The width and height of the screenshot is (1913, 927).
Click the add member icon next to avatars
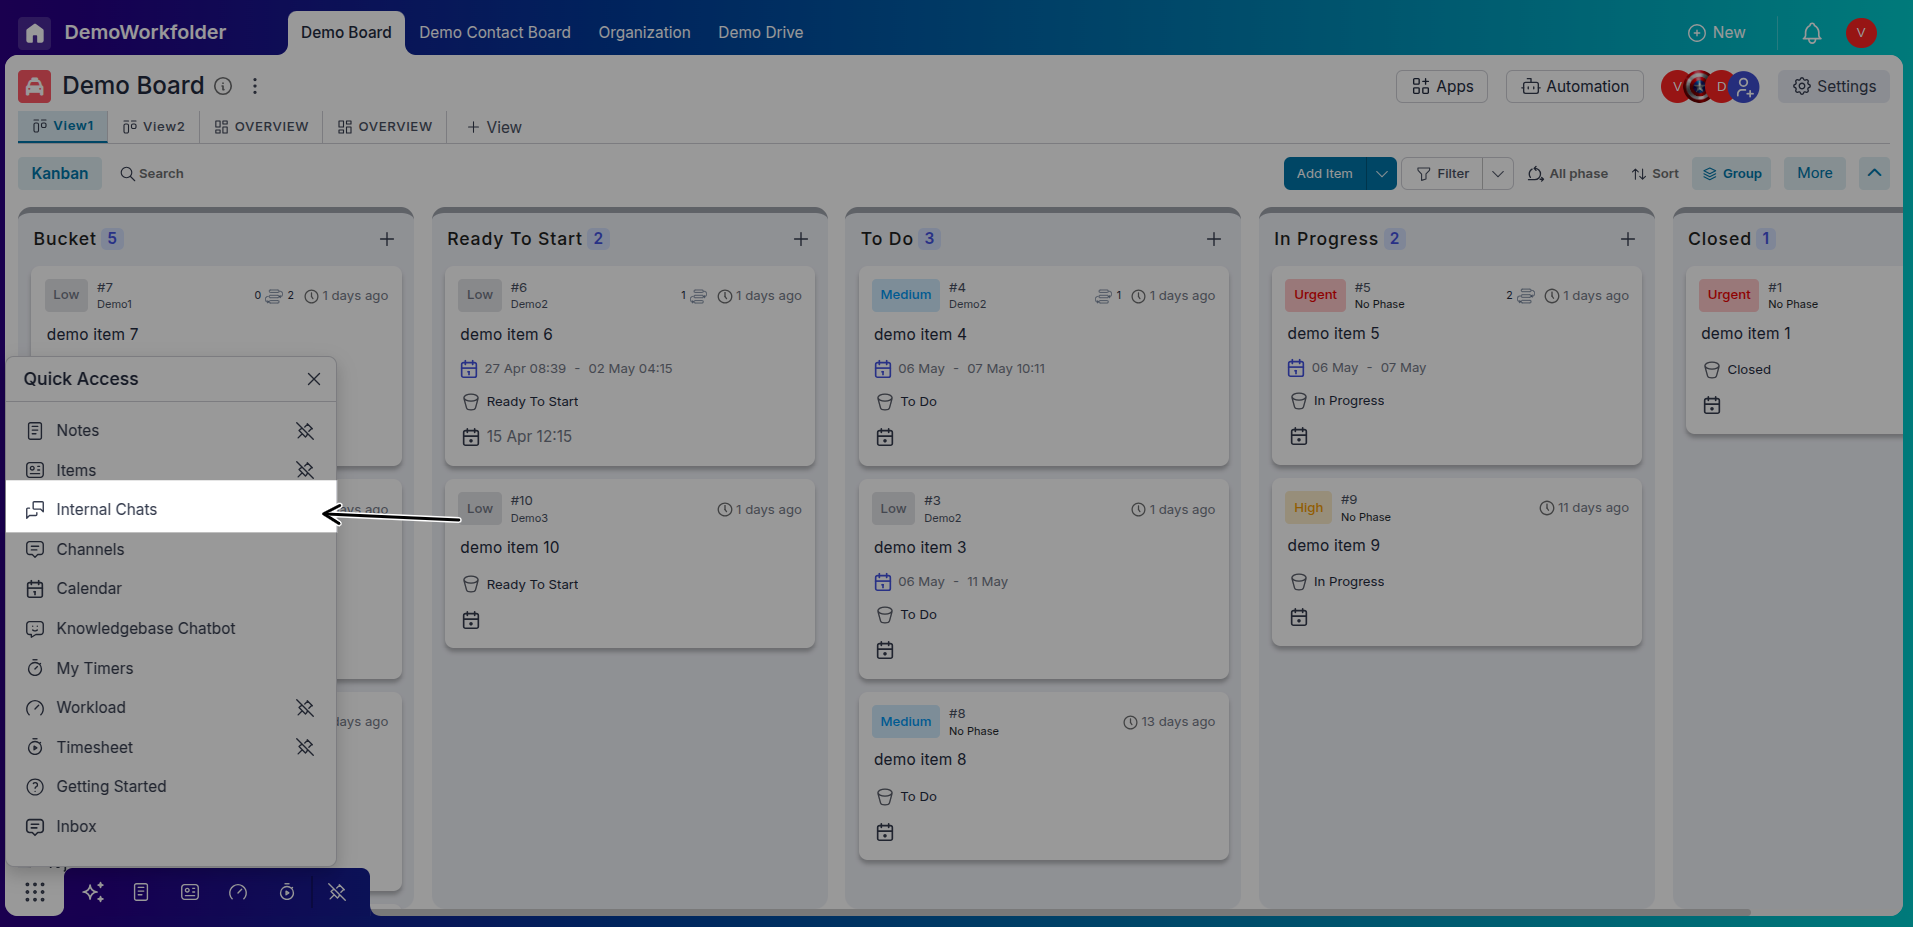[1745, 87]
